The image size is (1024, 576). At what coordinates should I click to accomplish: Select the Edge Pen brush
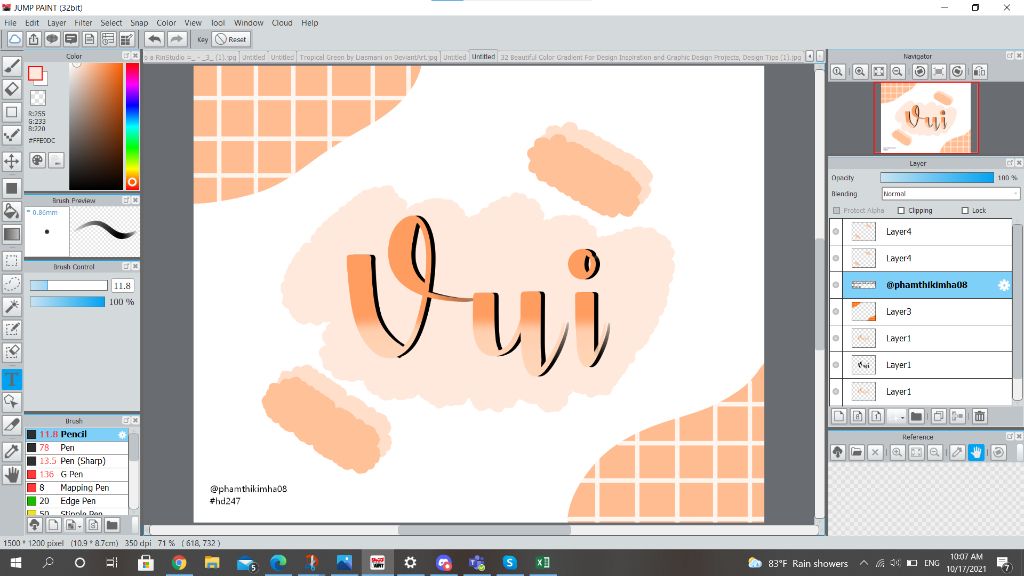(77, 501)
